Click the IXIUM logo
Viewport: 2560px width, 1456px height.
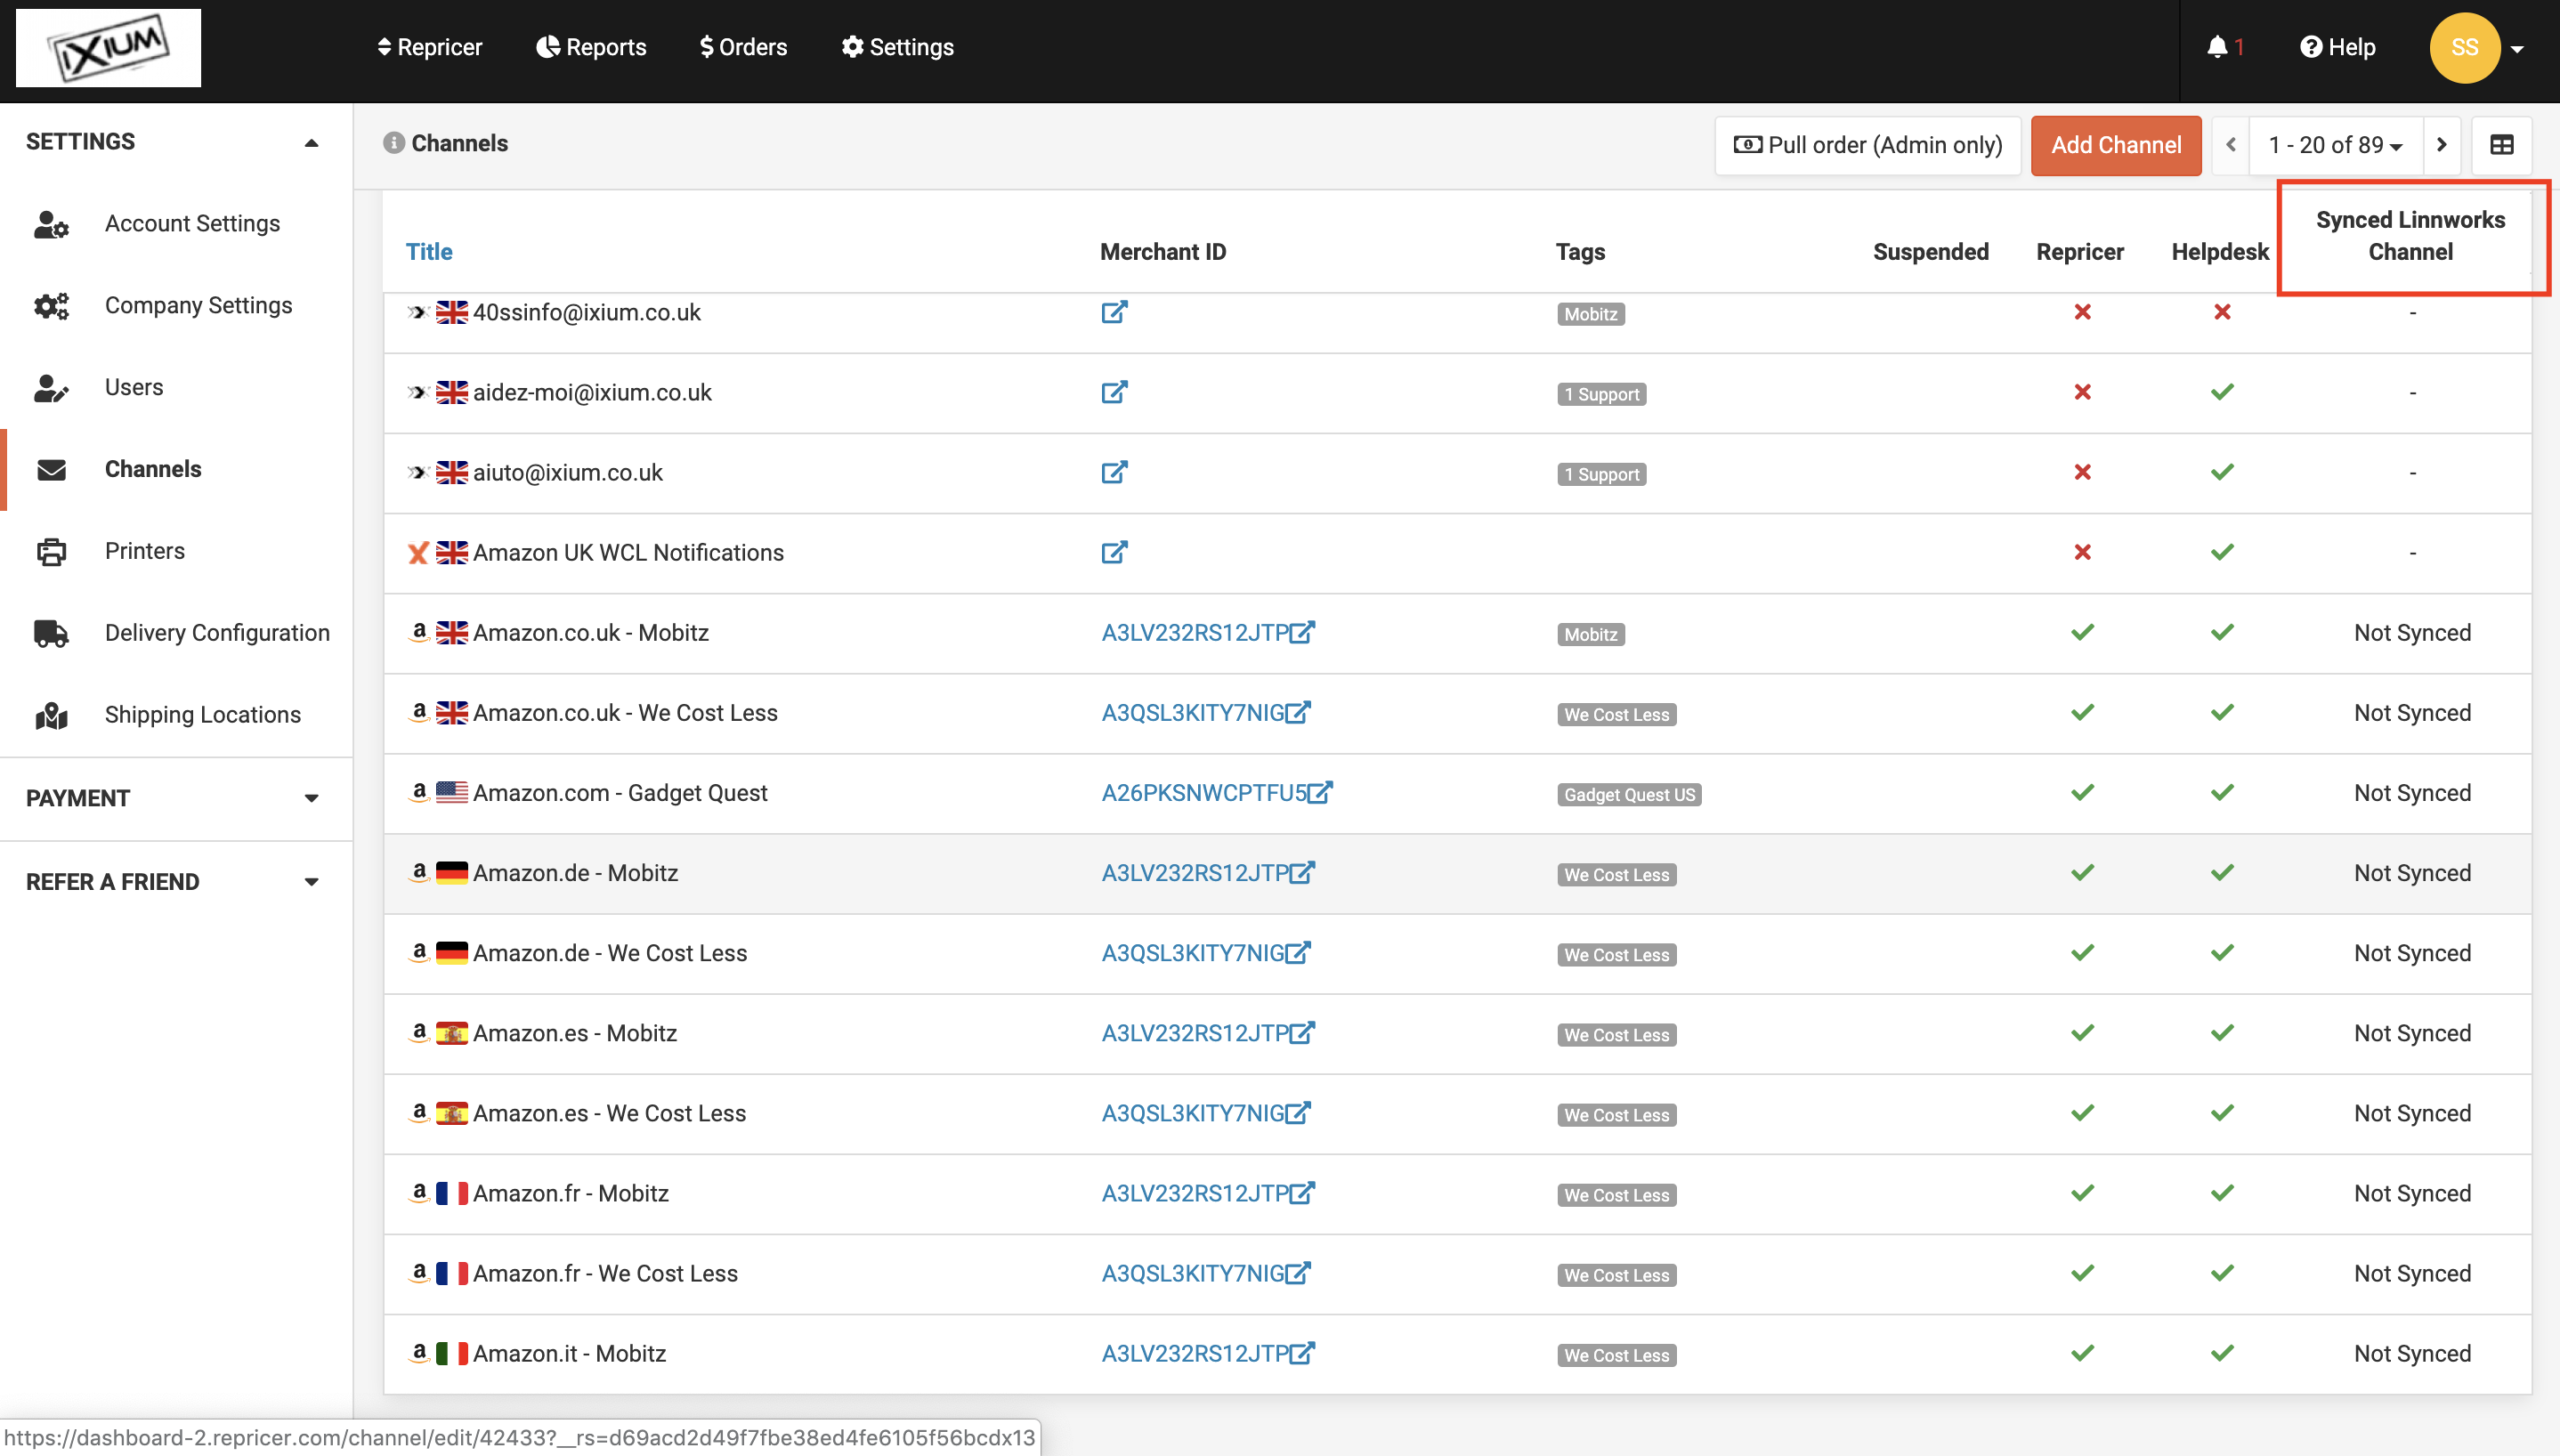click(108, 47)
